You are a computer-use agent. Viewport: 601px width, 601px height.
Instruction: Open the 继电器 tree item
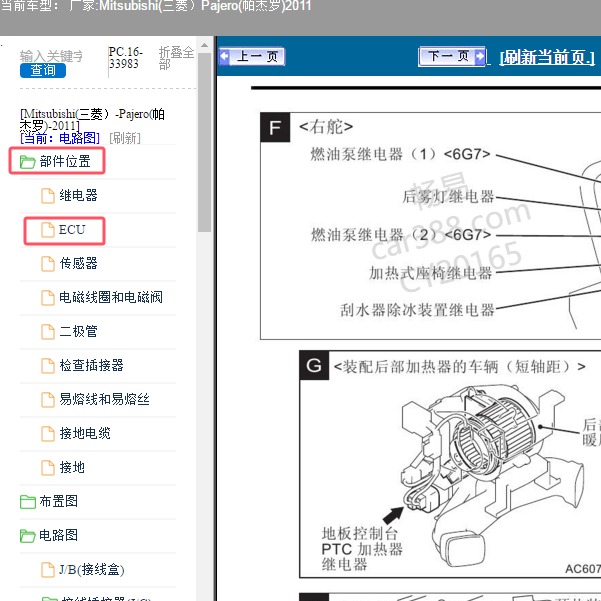[x=78, y=195]
